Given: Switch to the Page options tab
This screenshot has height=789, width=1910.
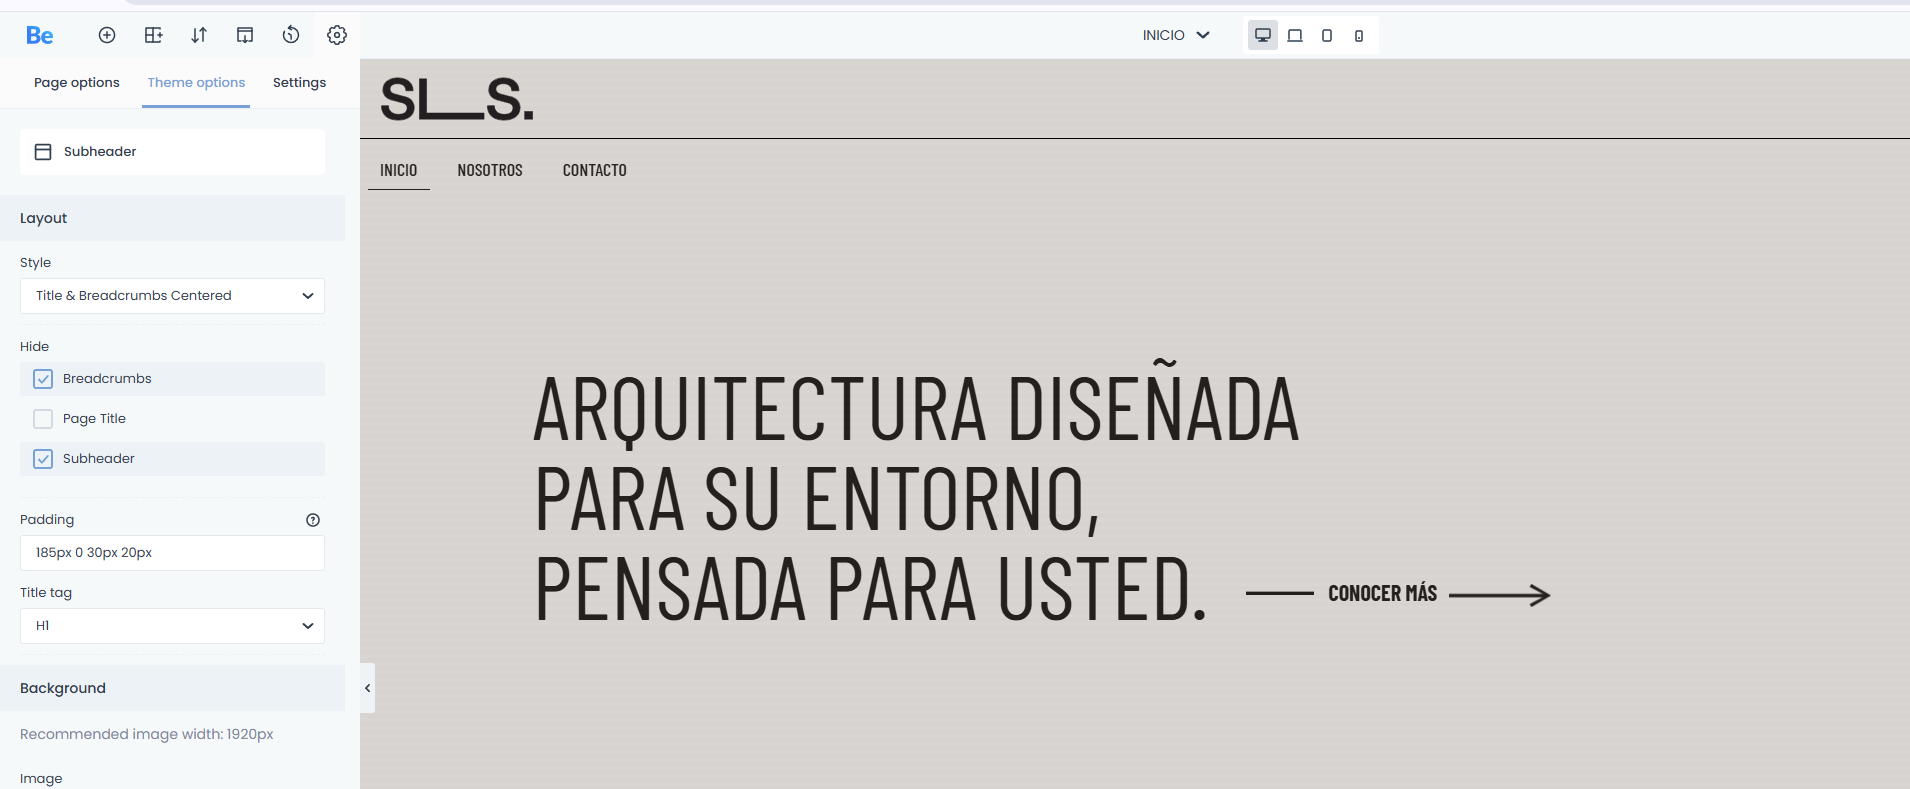Looking at the screenshot, I should tap(76, 83).
